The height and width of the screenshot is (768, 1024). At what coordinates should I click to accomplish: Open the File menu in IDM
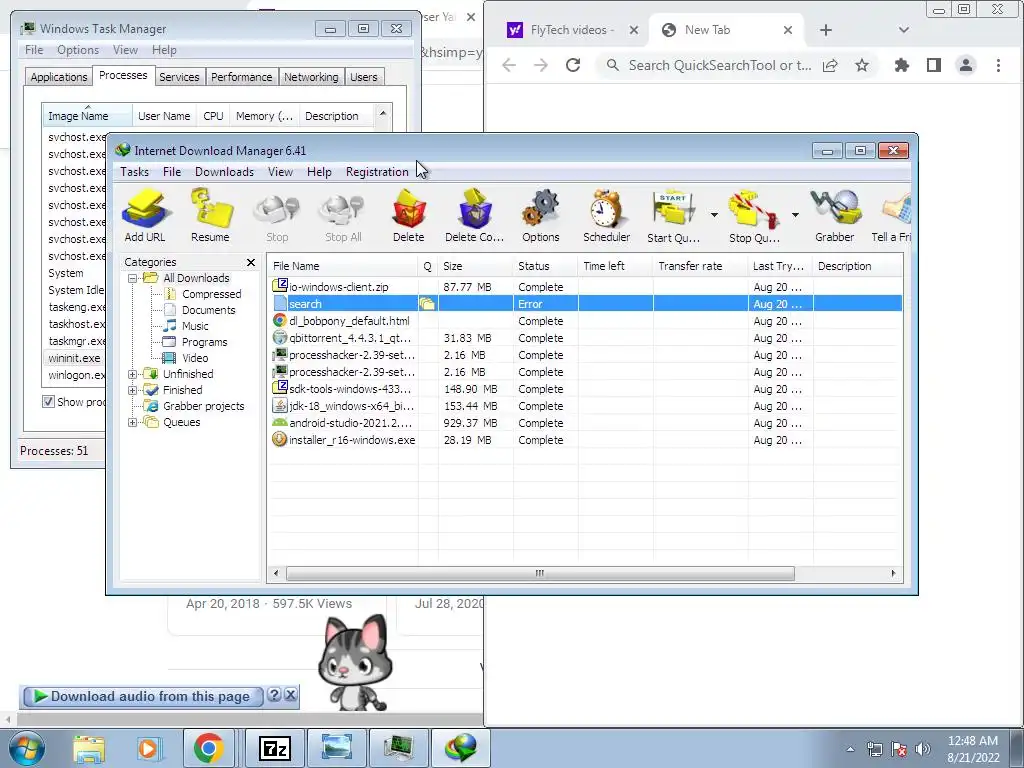tap(172, 172)
